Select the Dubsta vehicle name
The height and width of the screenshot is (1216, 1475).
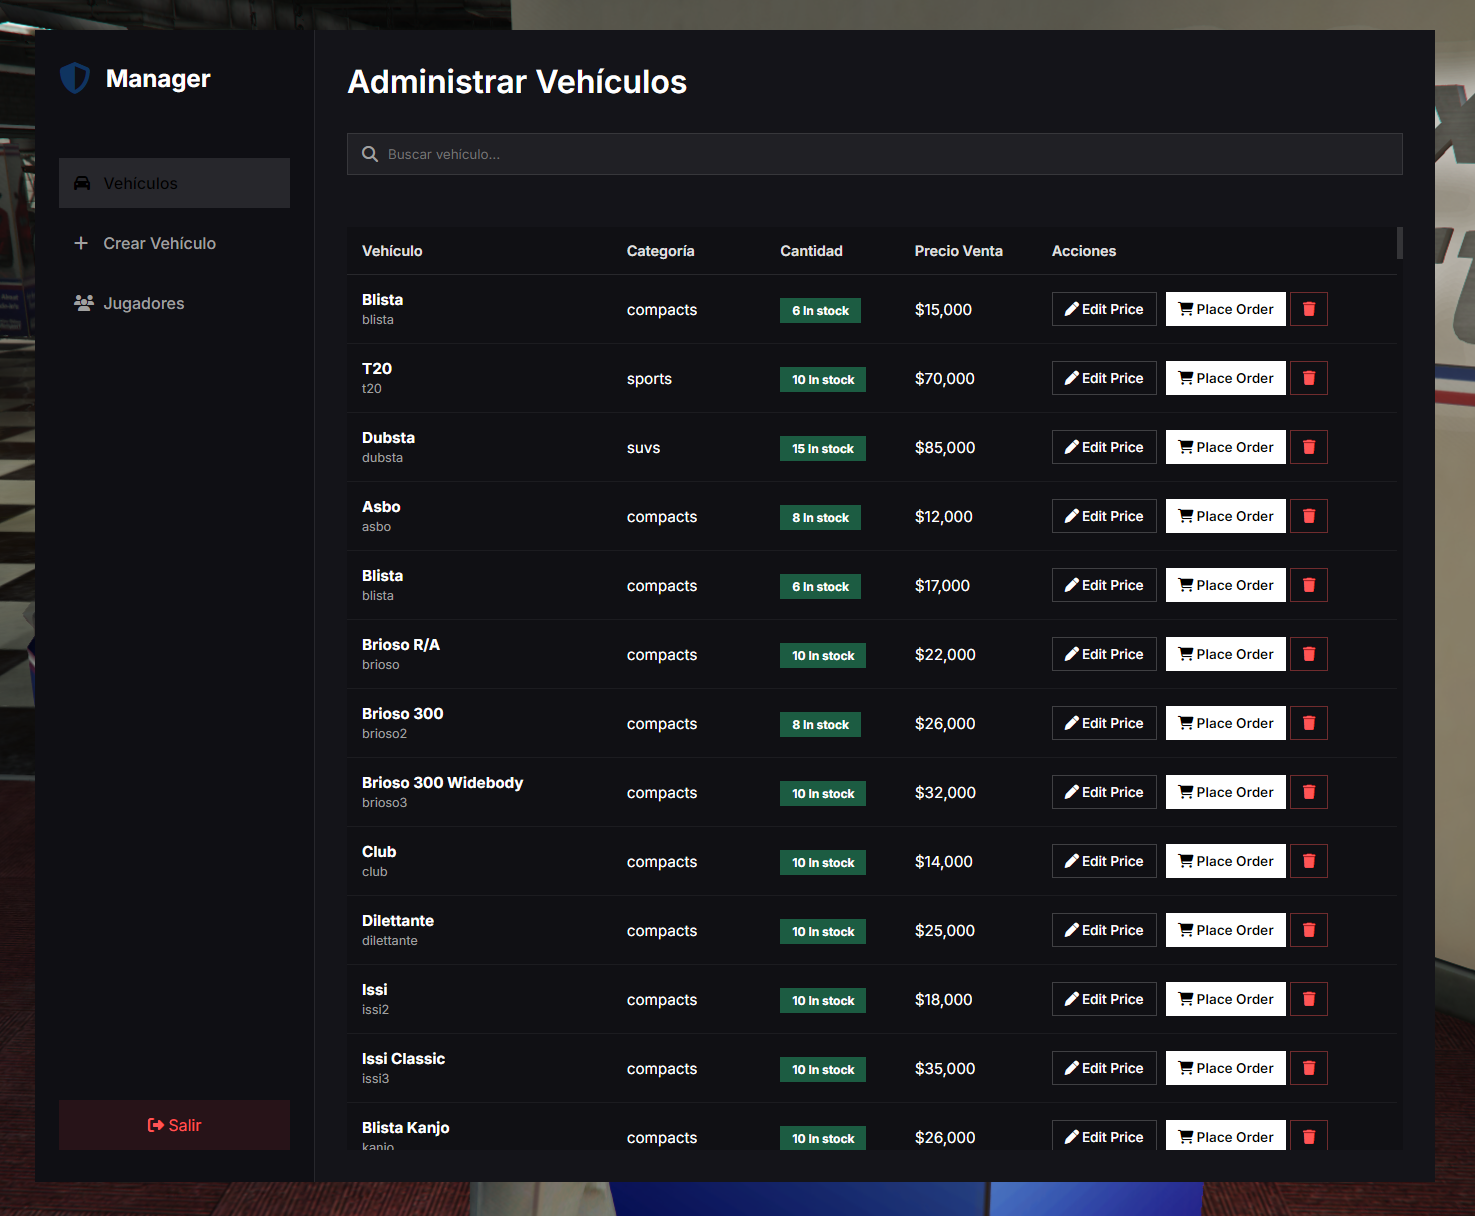coord(388,438)
